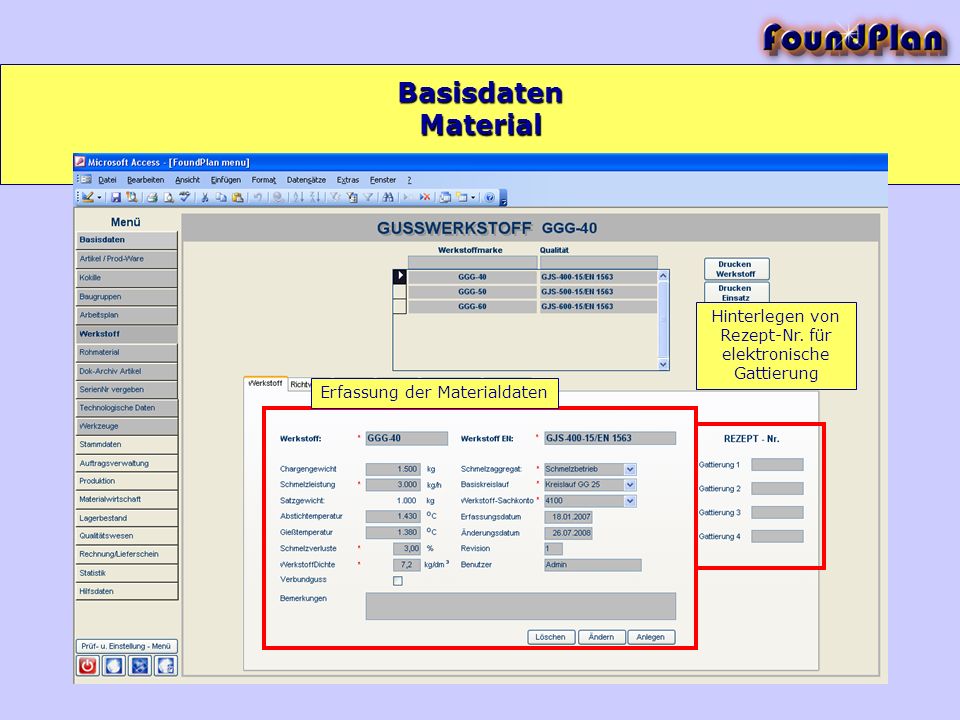This screenshot has height=720, width=960.
Task: Click the New Object toolbar icon
Action: (462, 197)
